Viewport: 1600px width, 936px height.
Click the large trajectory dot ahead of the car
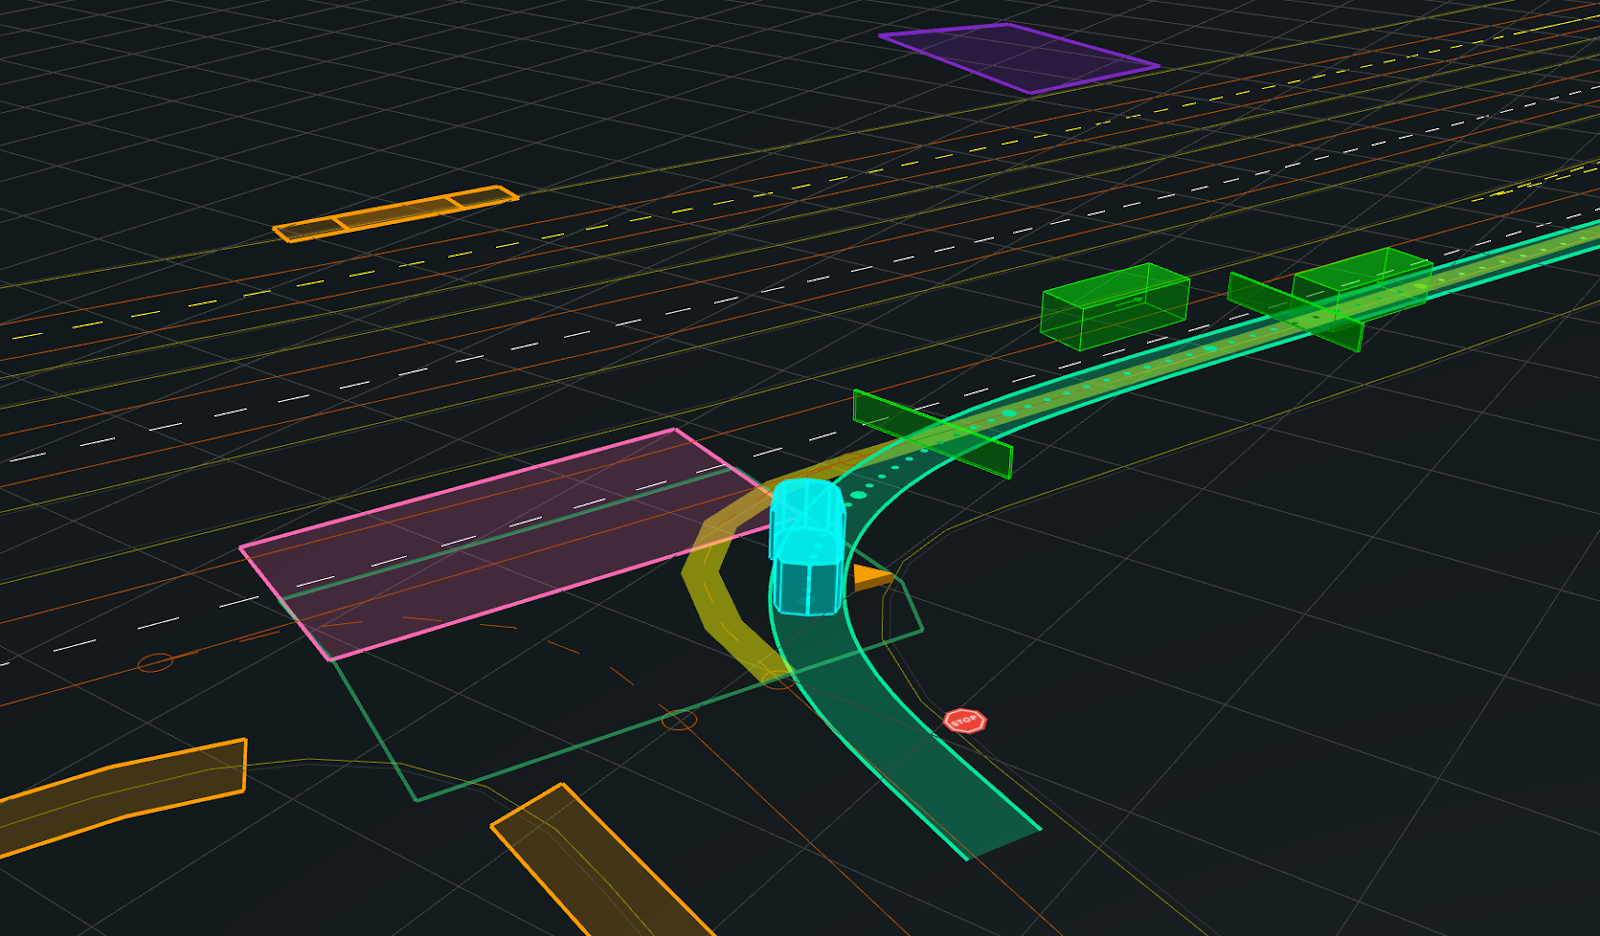(x=858, y=494)
